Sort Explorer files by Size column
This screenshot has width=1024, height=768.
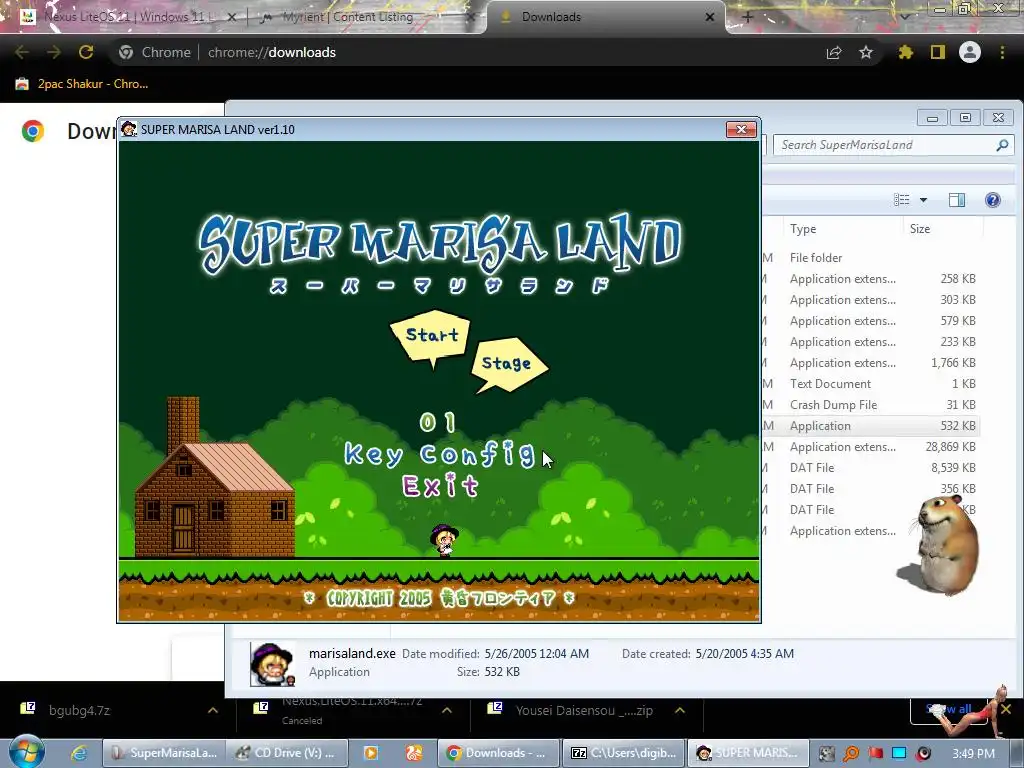[x=944, y=229]
